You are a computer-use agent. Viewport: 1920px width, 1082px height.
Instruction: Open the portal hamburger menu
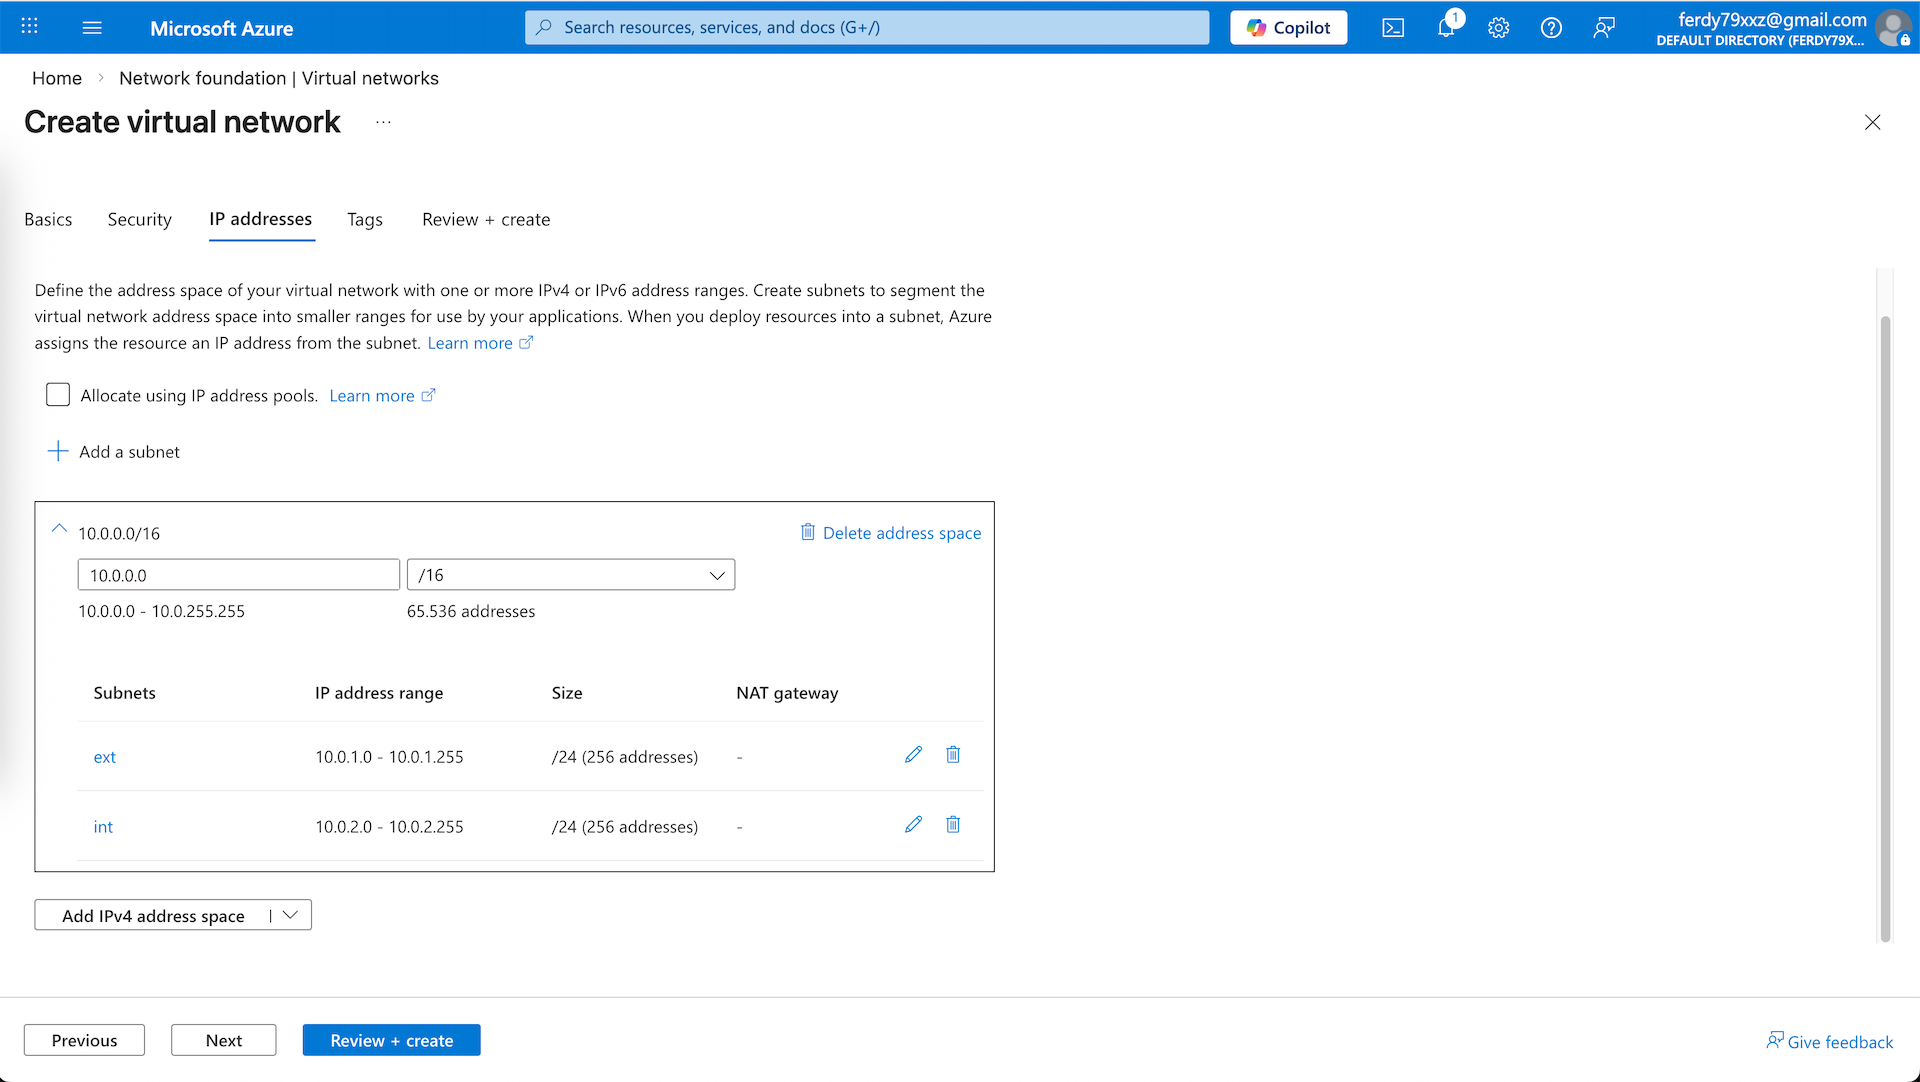92,28
